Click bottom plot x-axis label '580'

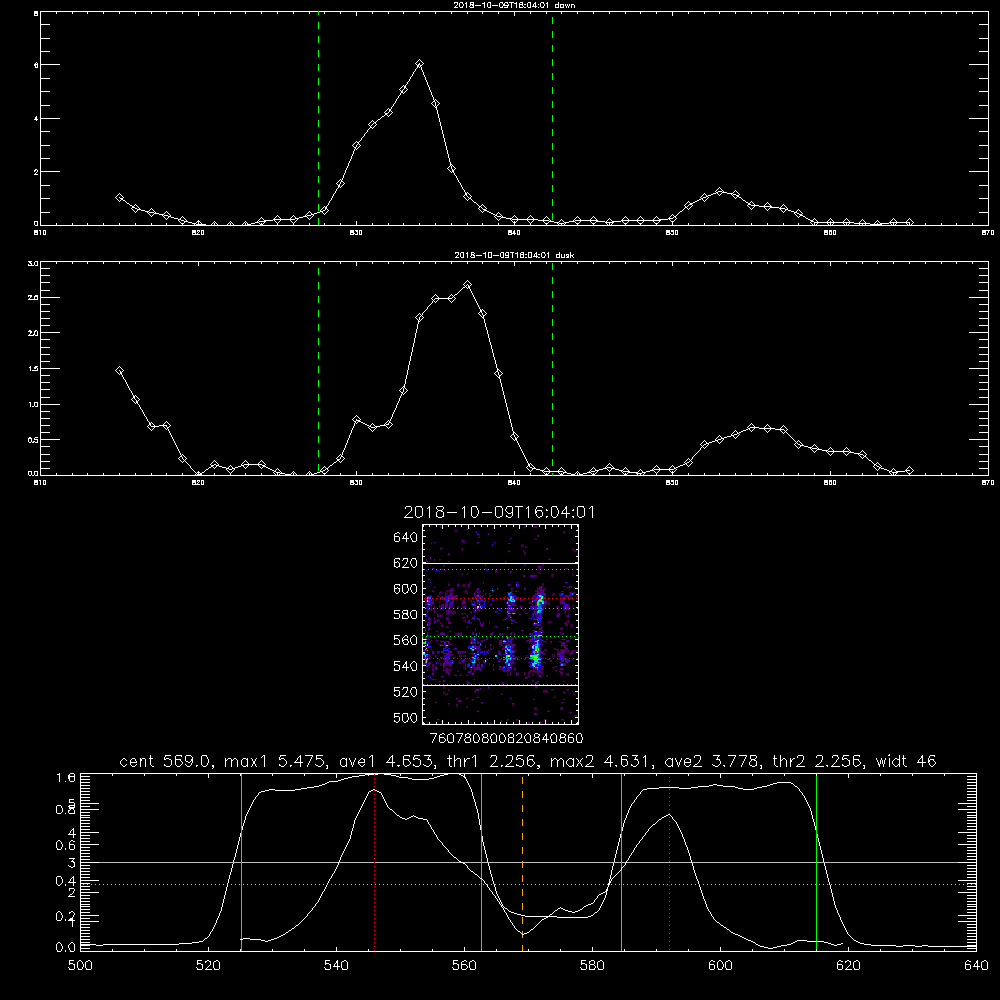[592, 966]
